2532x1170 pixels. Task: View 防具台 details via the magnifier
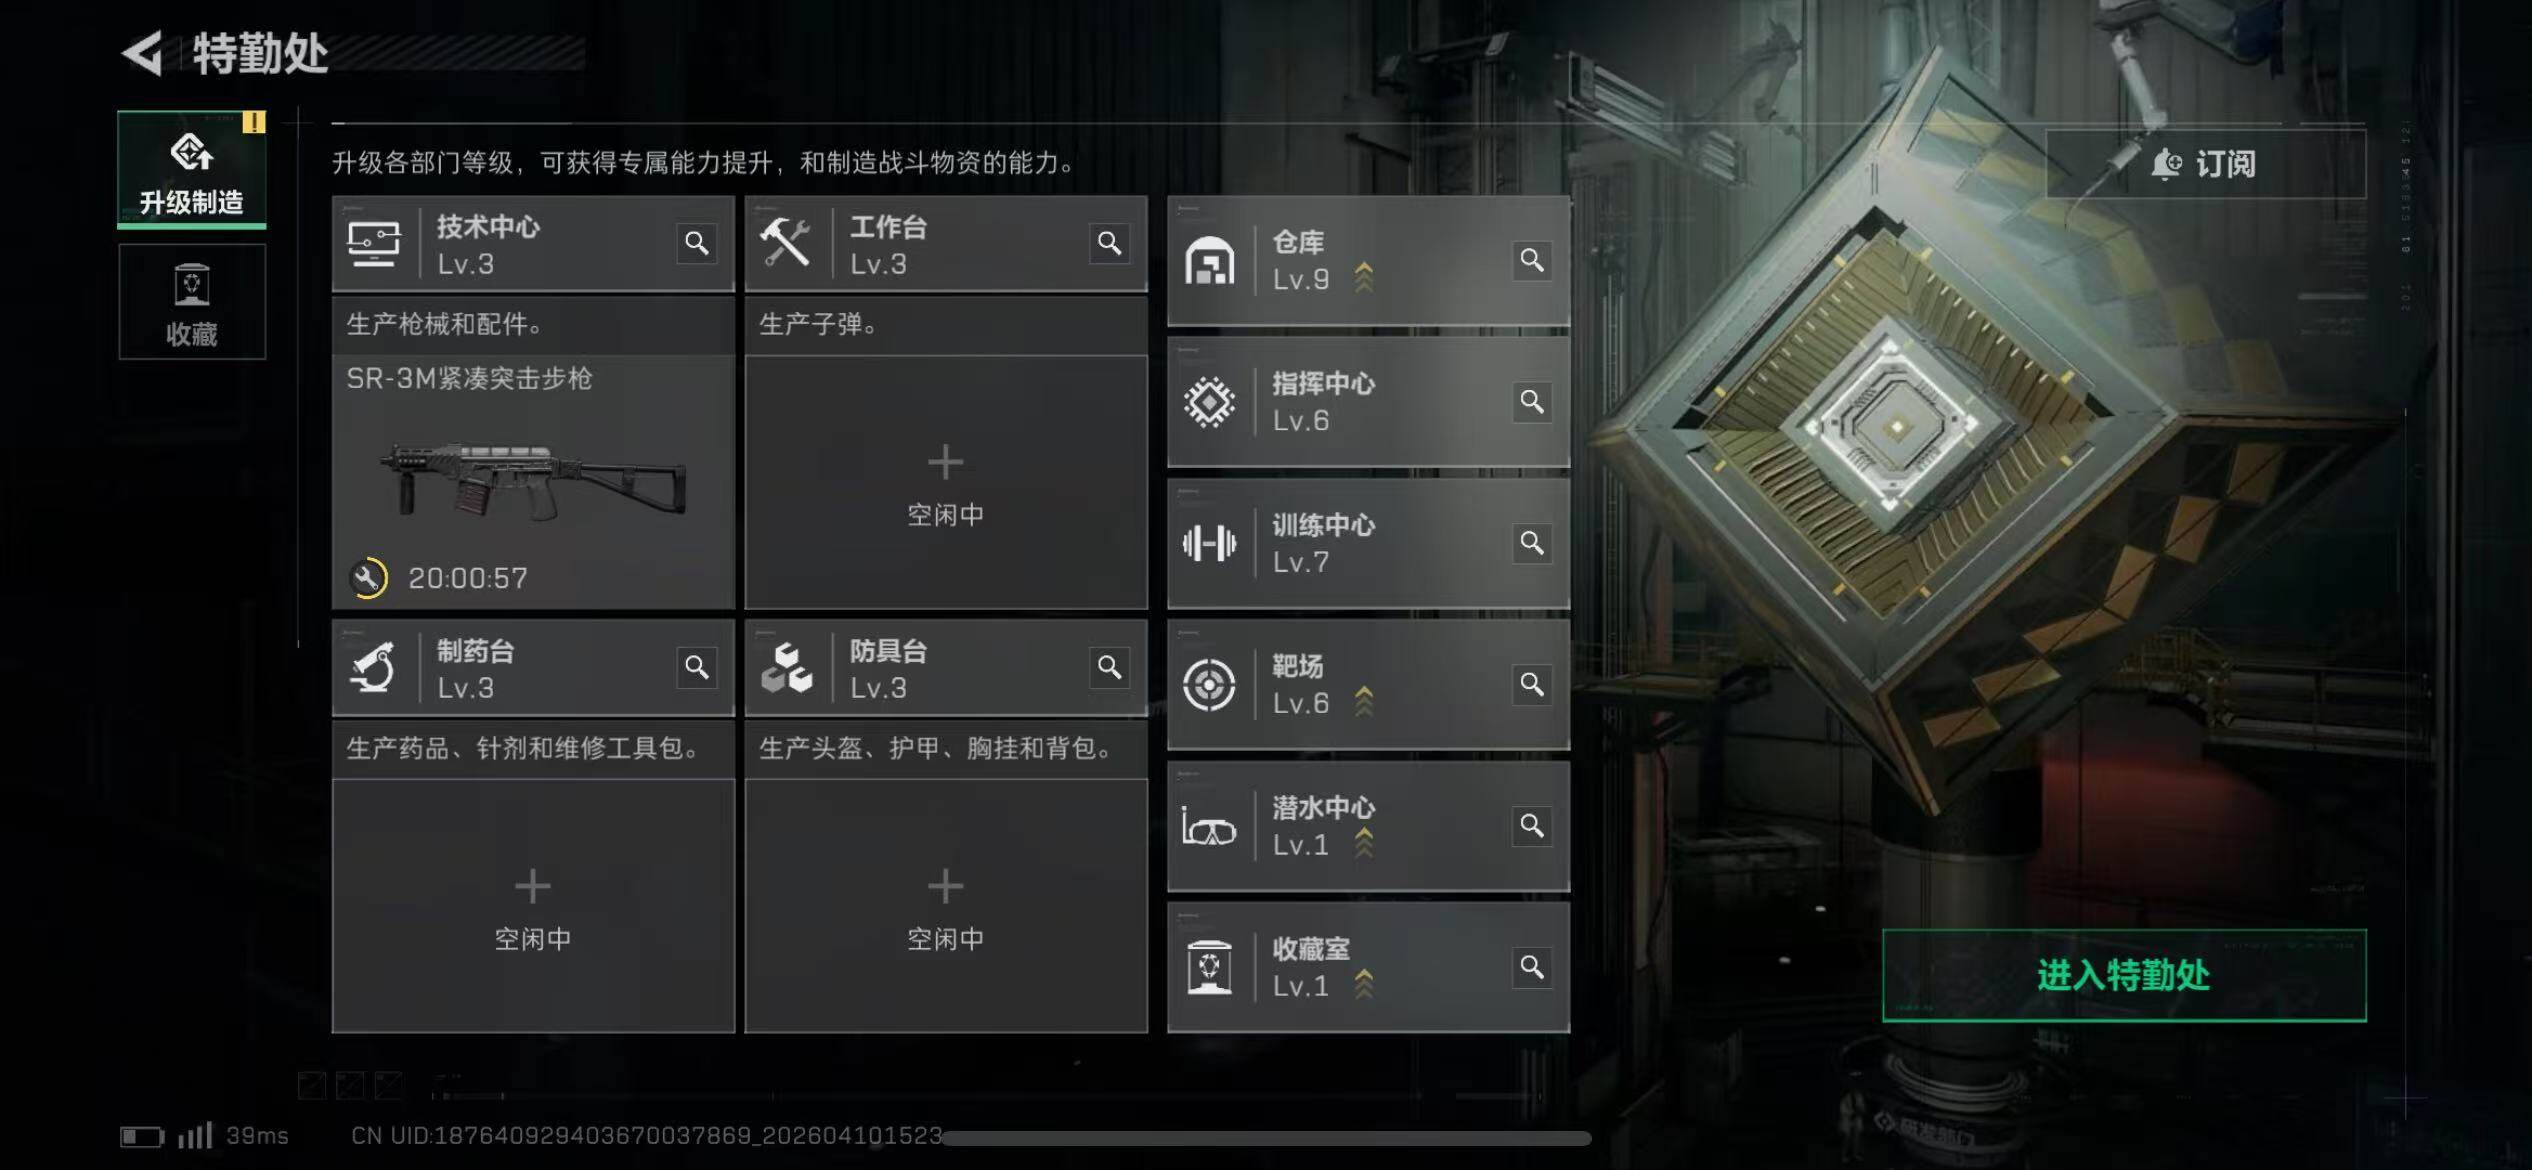1109,667
